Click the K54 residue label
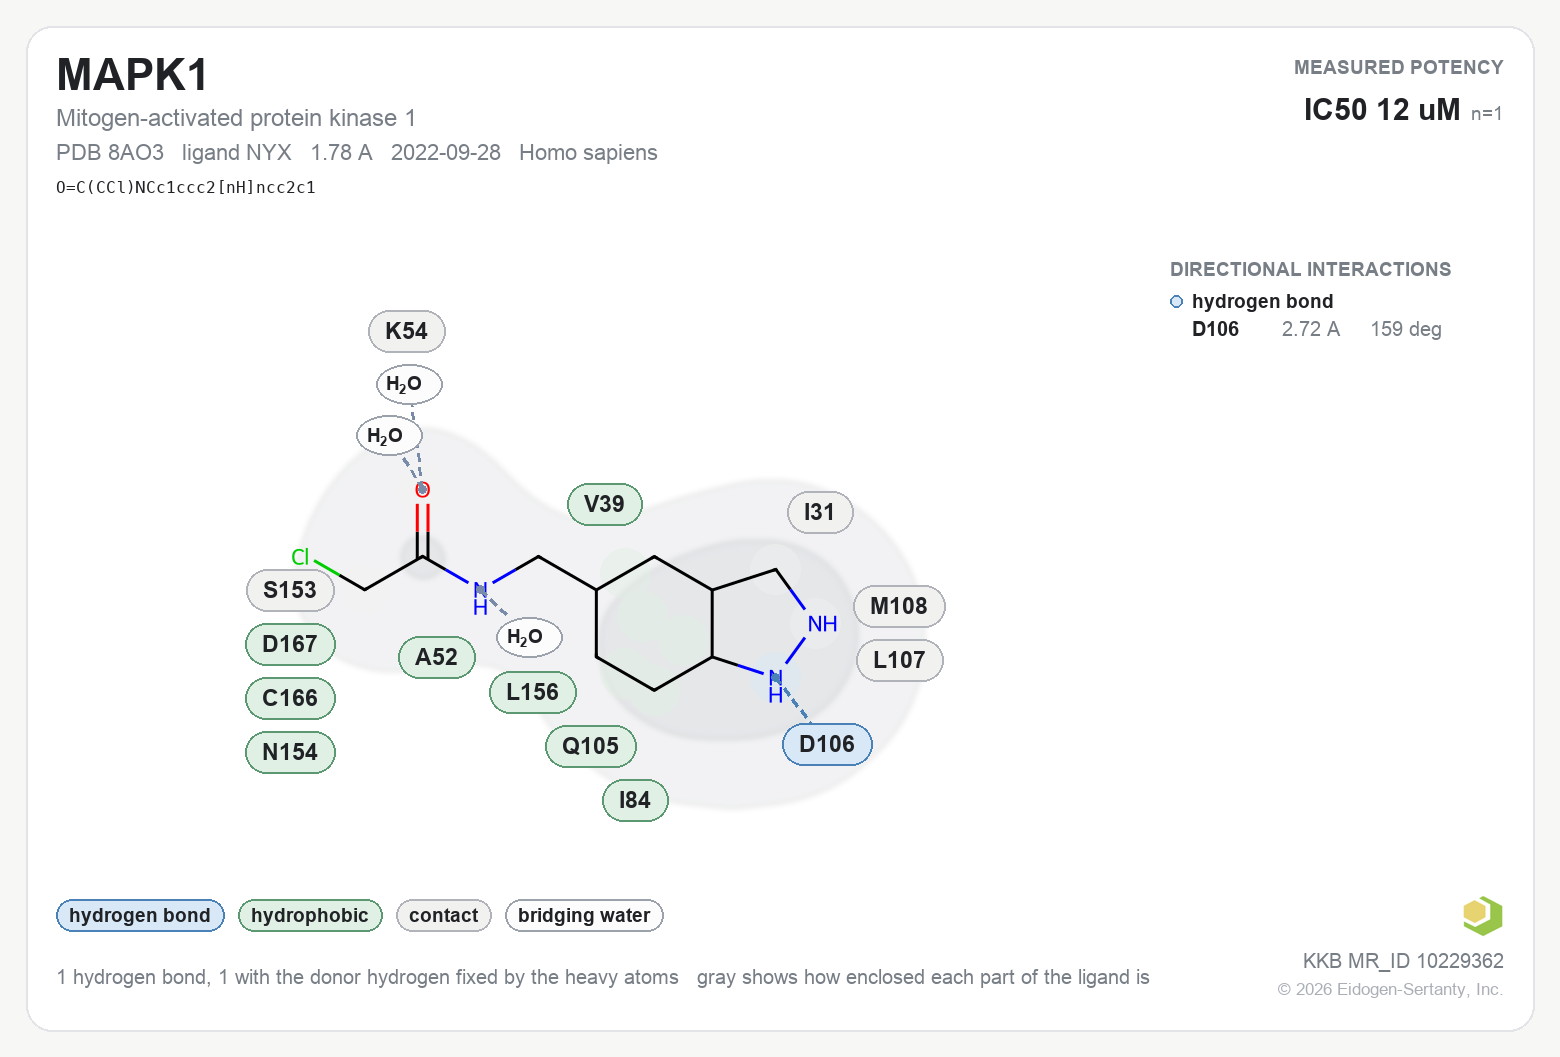 click(406, 331)
